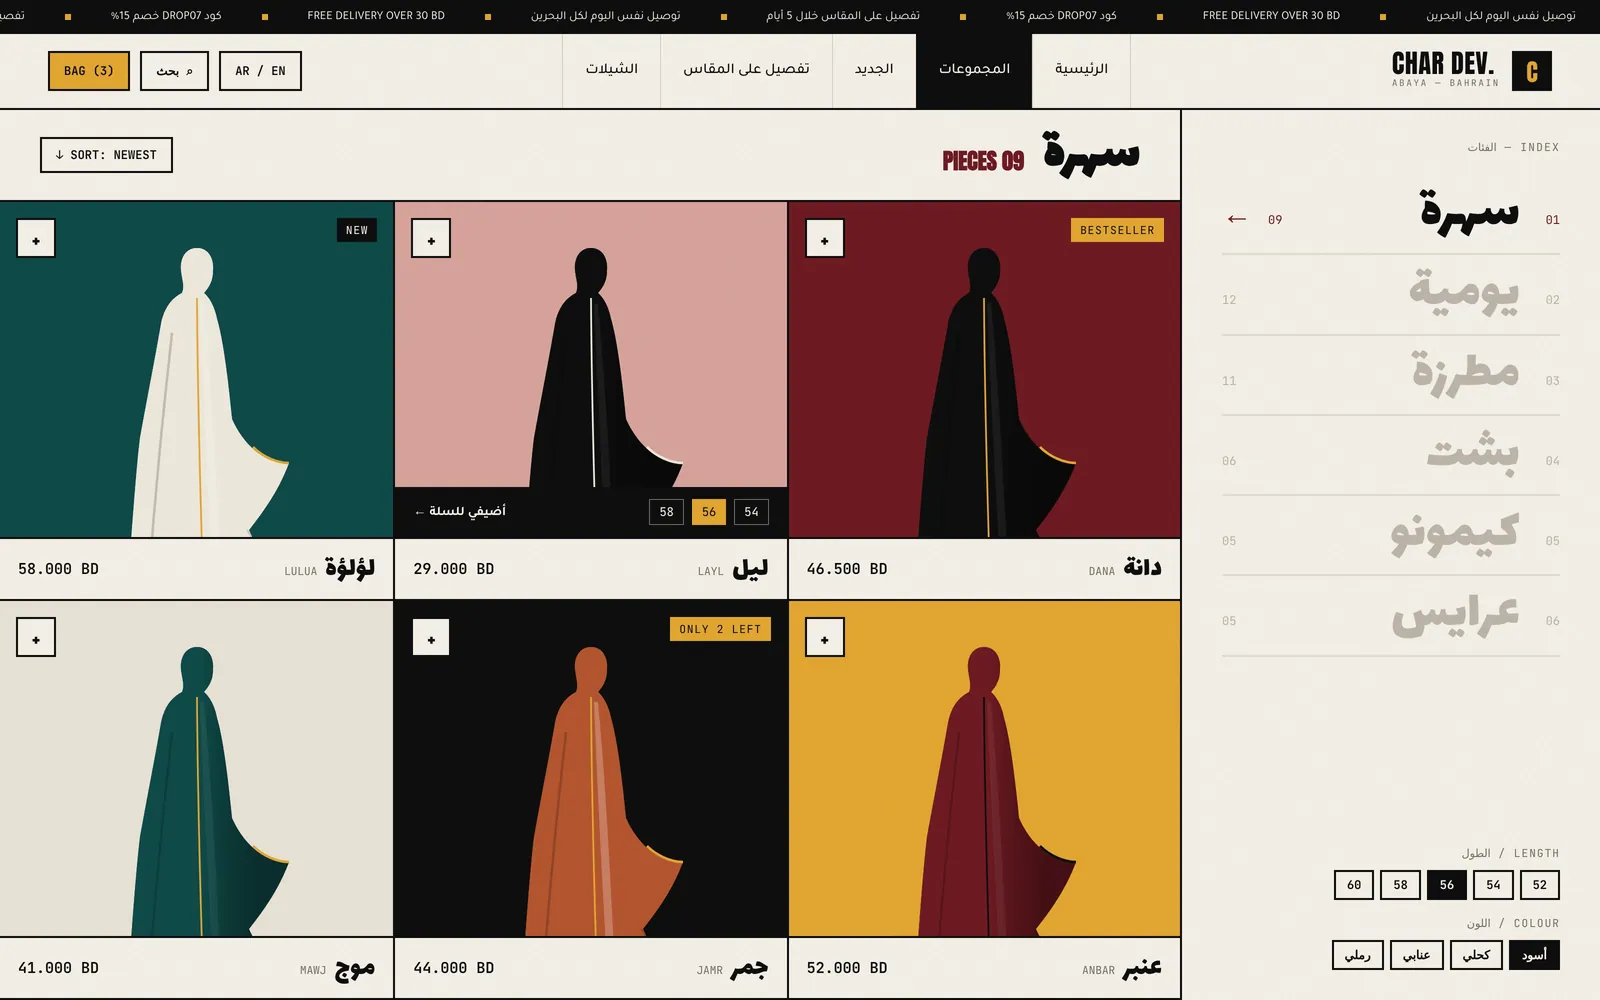
Task: Select رملي colour filter
Action: click(x=1358, y=955)
